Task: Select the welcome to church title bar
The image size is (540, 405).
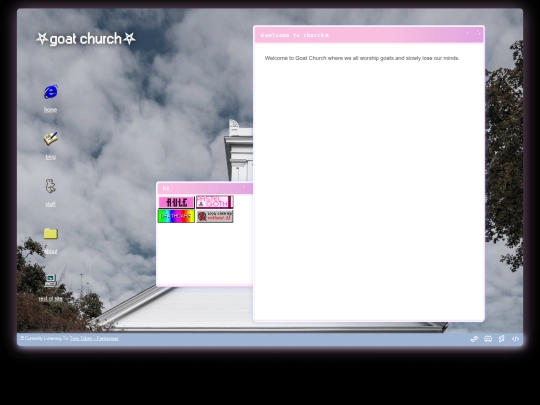Action: coord(369,35)
